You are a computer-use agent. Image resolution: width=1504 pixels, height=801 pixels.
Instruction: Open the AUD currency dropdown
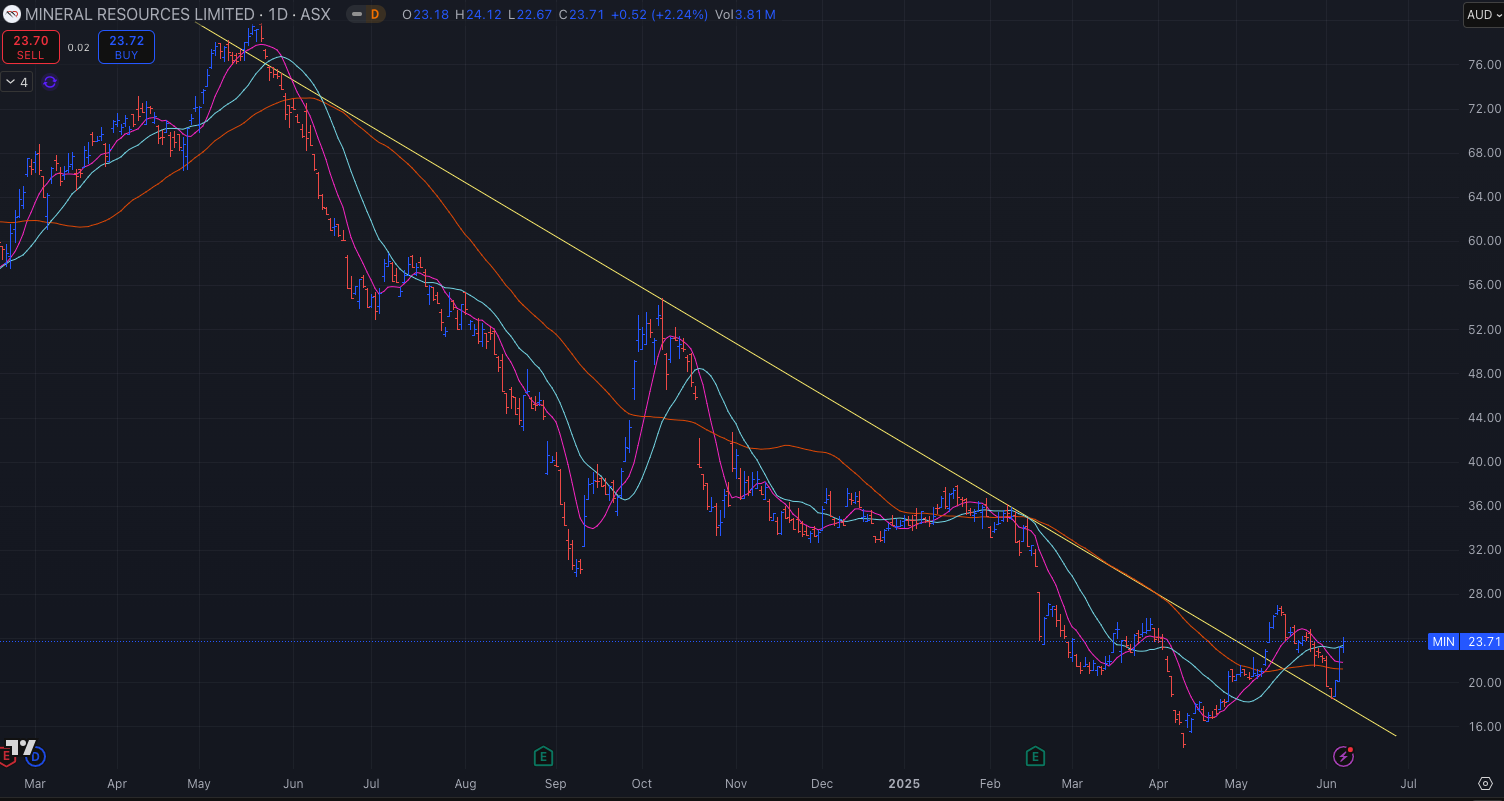[1482, 14]
